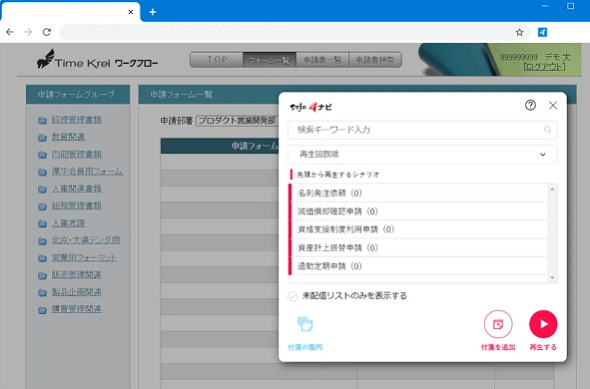Open a new browser tab with plus
This screenshot has height=389, width=590.
152,12
